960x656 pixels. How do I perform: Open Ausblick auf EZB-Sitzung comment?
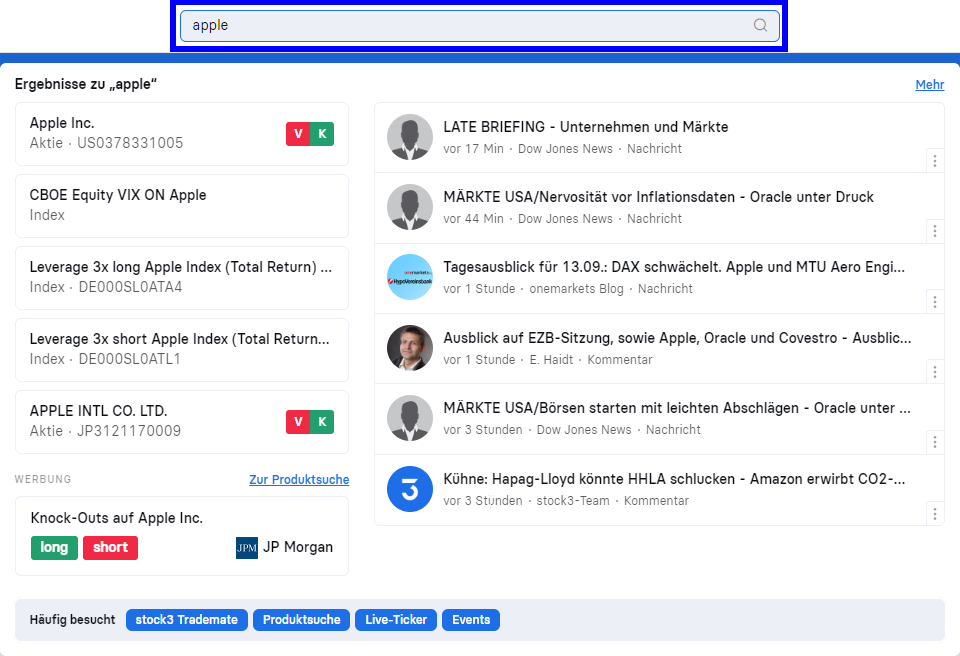[x=677, y=338]
